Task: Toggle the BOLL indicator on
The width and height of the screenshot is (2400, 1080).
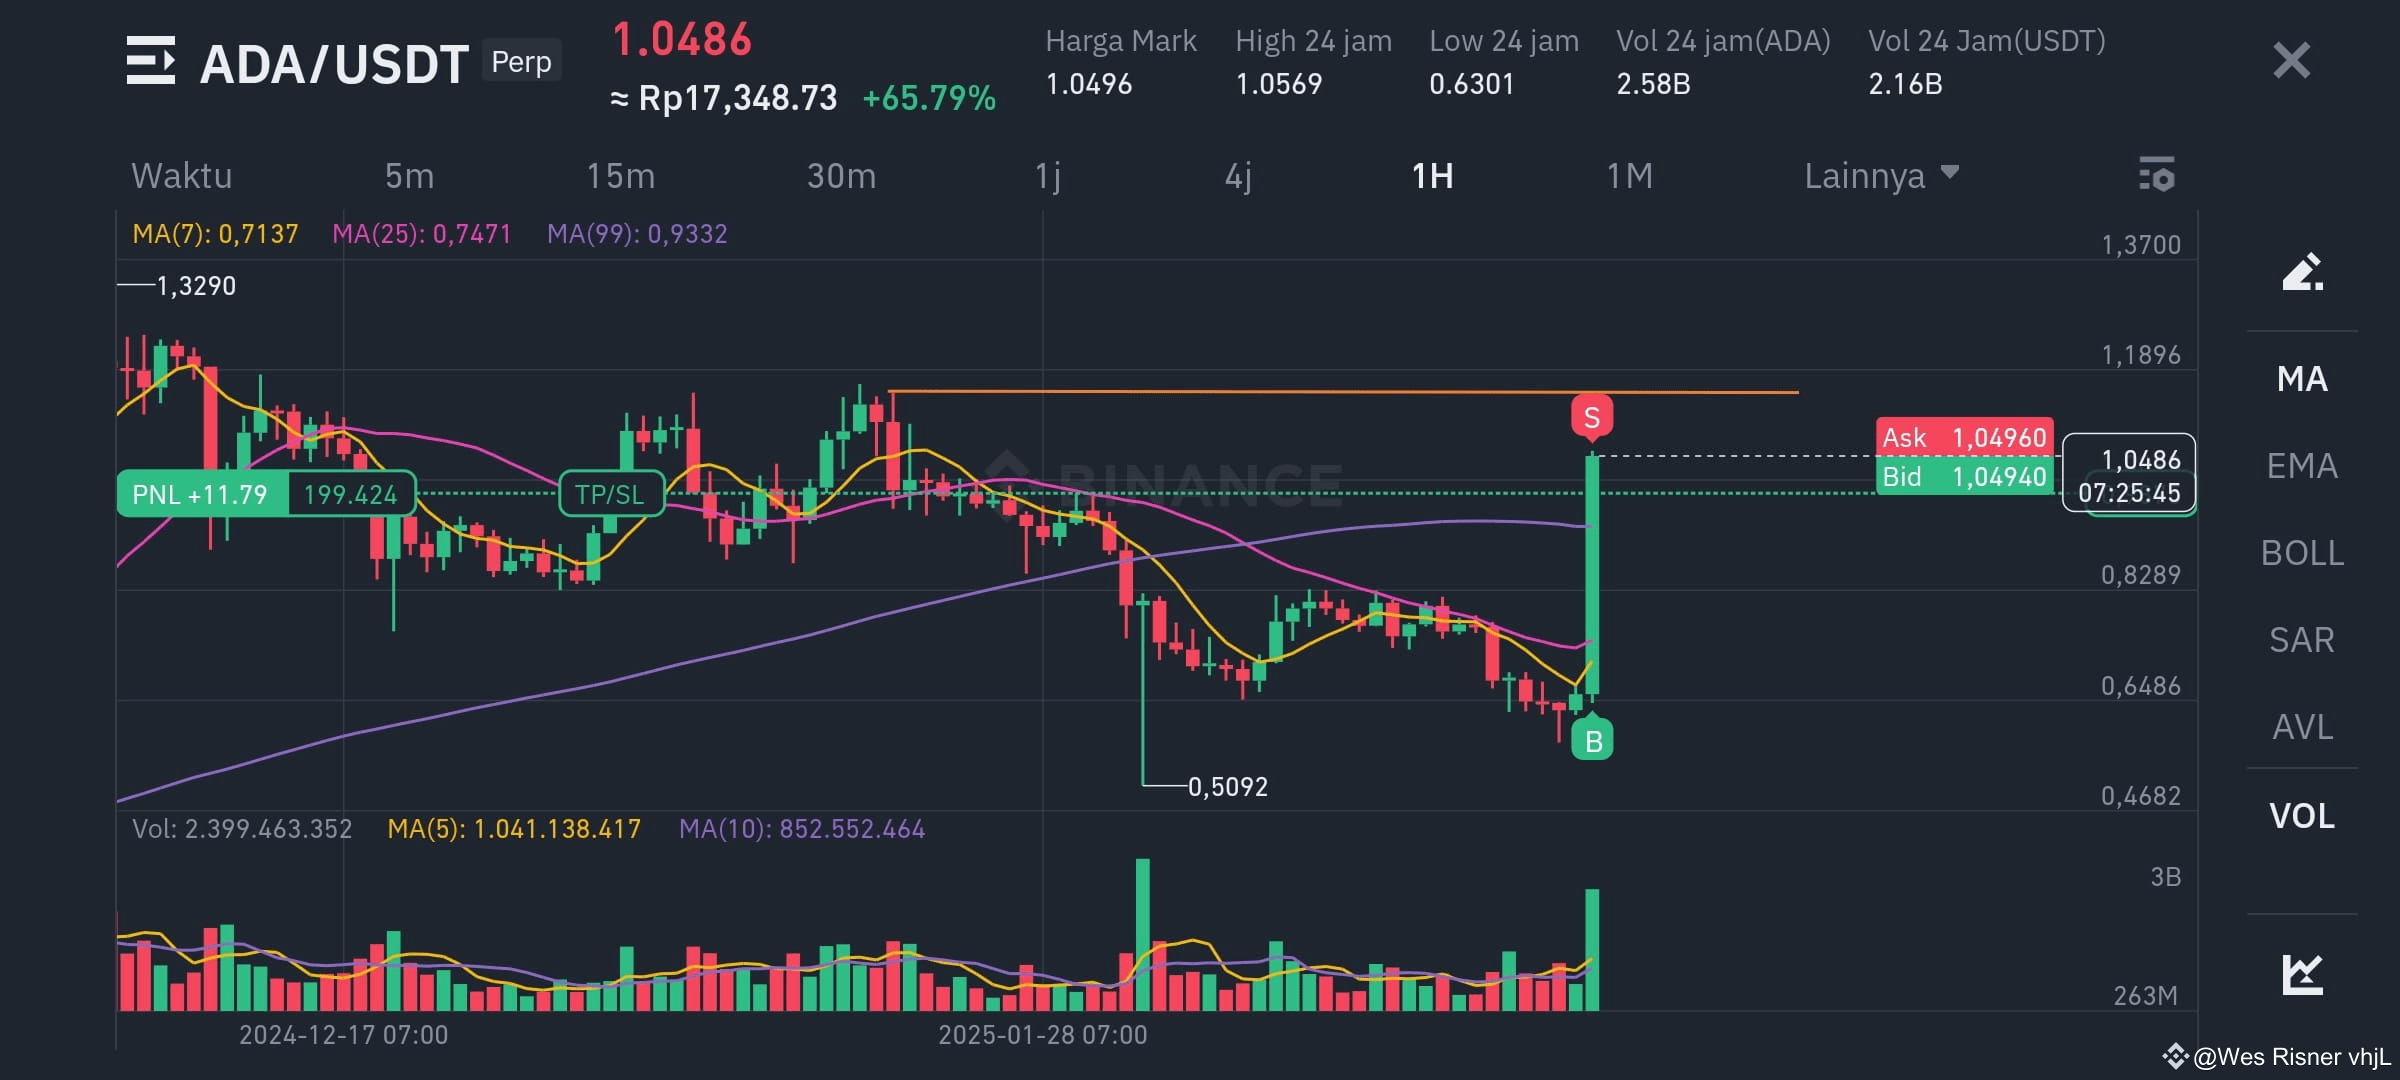Action: pos(2301,553)
